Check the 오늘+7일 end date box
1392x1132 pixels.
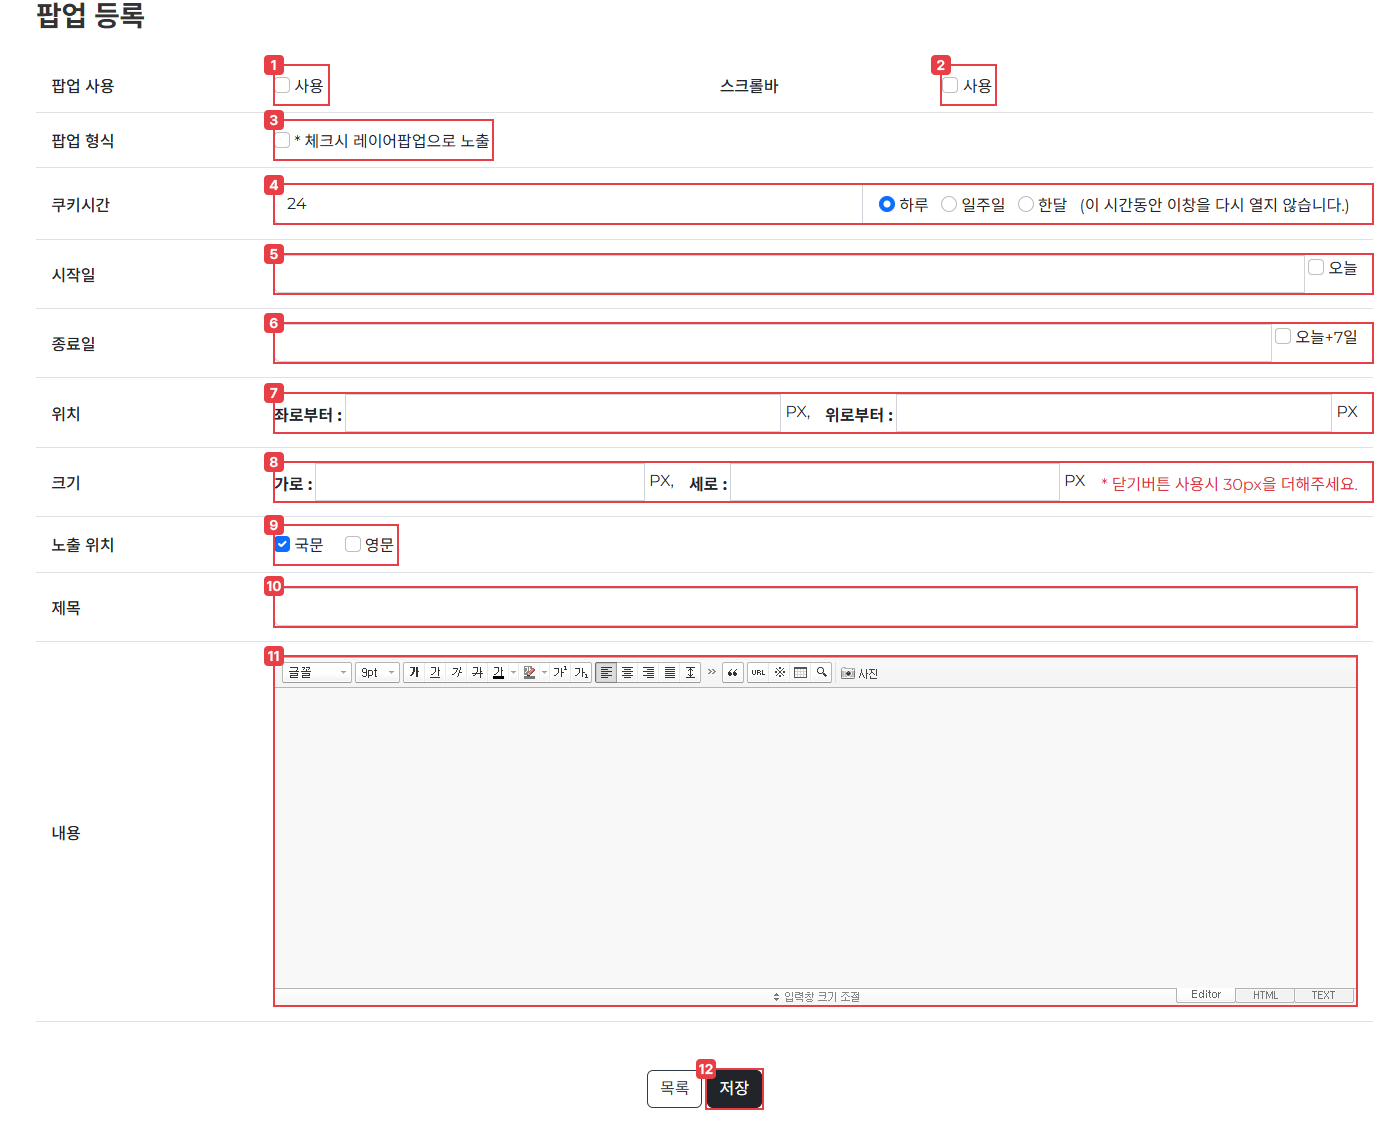(1283, 337)
